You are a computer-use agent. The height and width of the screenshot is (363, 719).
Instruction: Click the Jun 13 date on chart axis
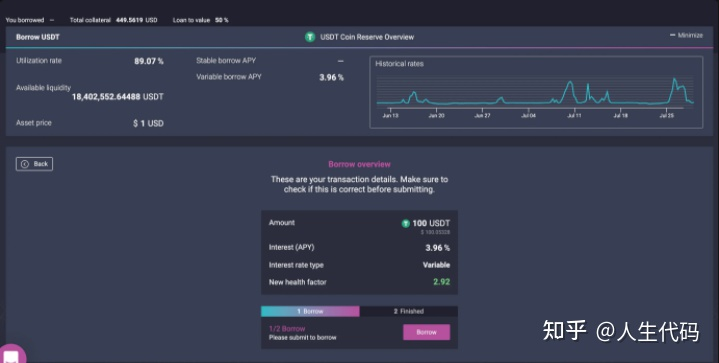(390, 116)
